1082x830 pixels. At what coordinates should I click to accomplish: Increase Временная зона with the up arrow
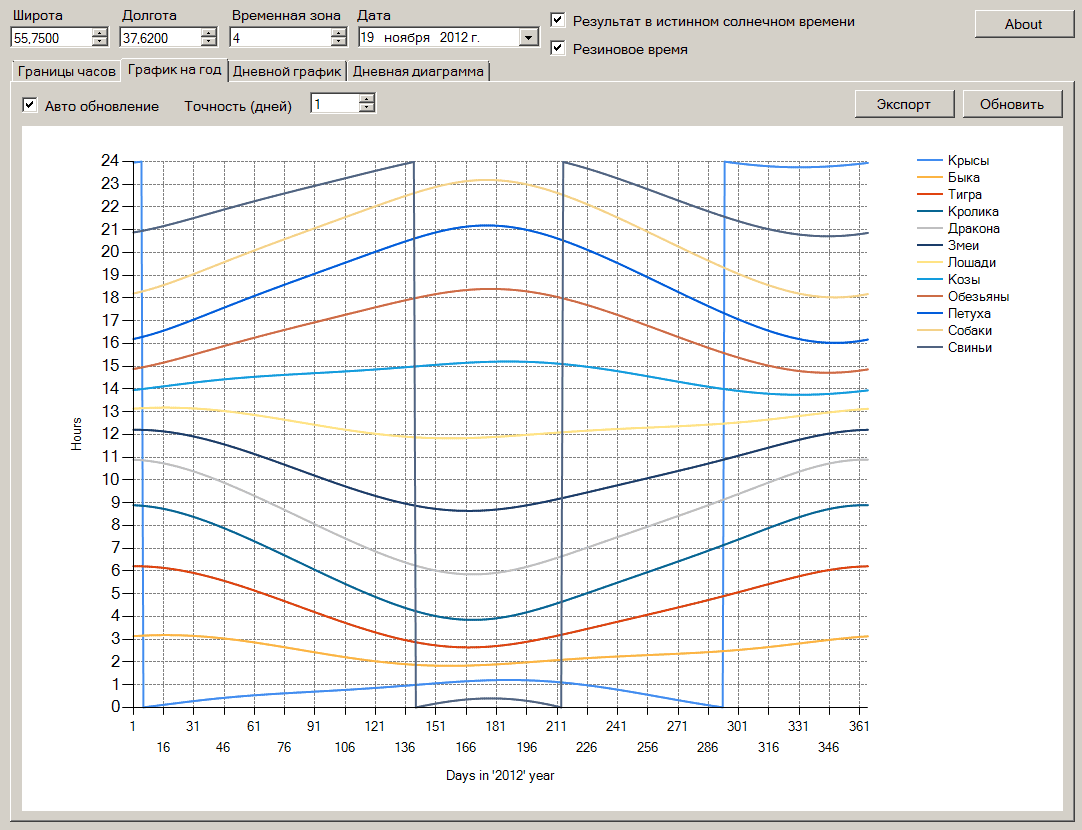[x=338, y=33]
